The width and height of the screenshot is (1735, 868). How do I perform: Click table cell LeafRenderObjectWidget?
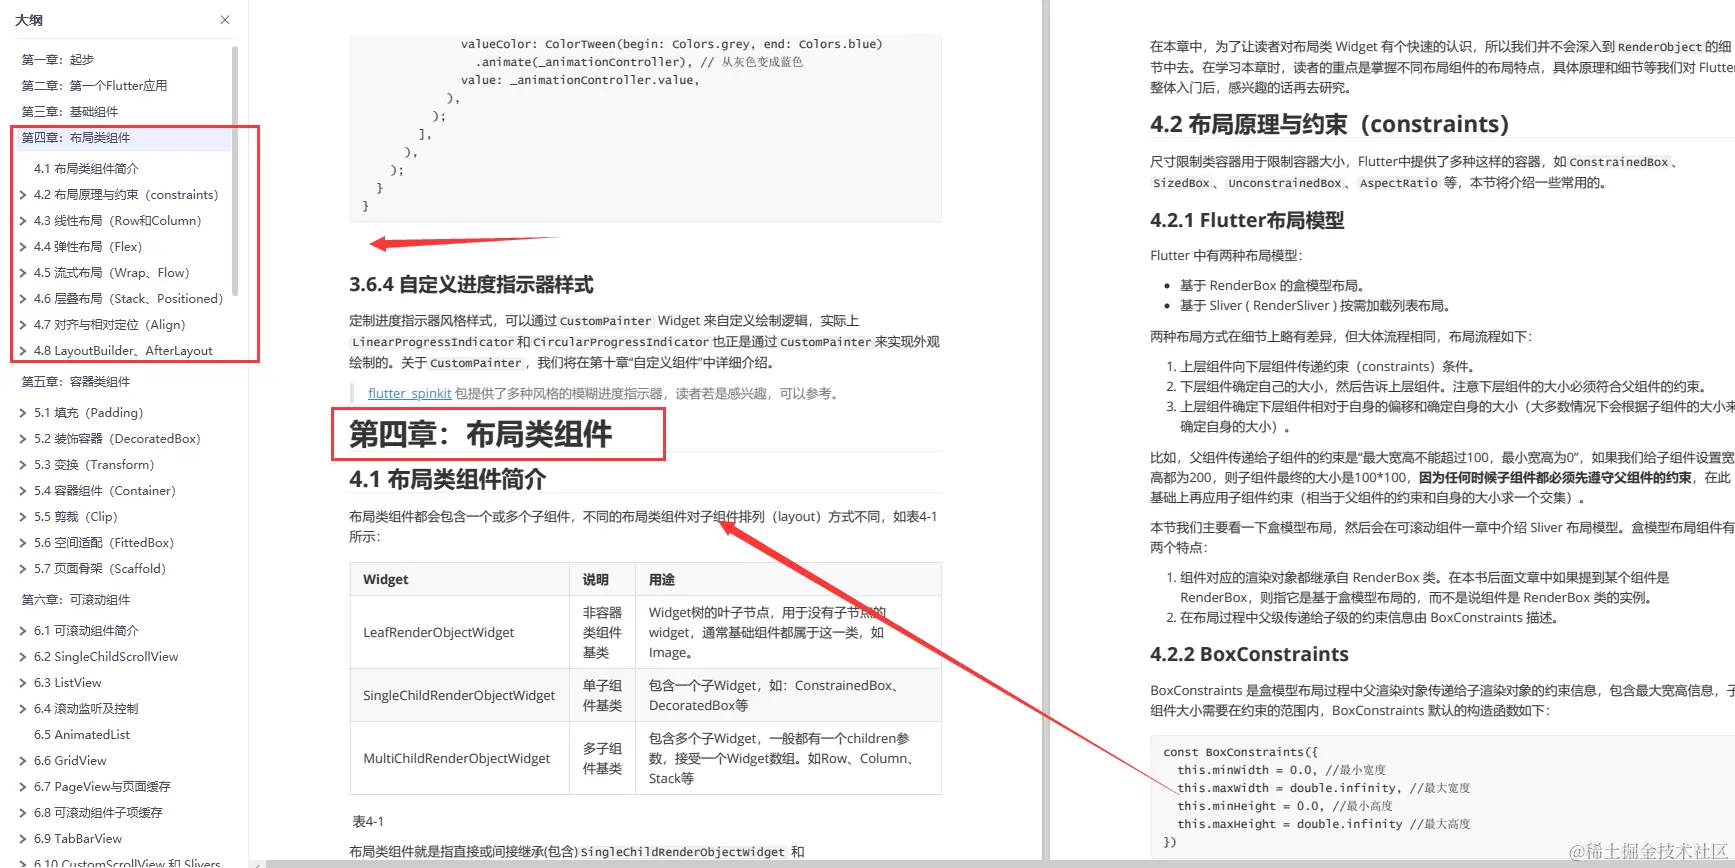pyautogui.click(x=459, y=632)
